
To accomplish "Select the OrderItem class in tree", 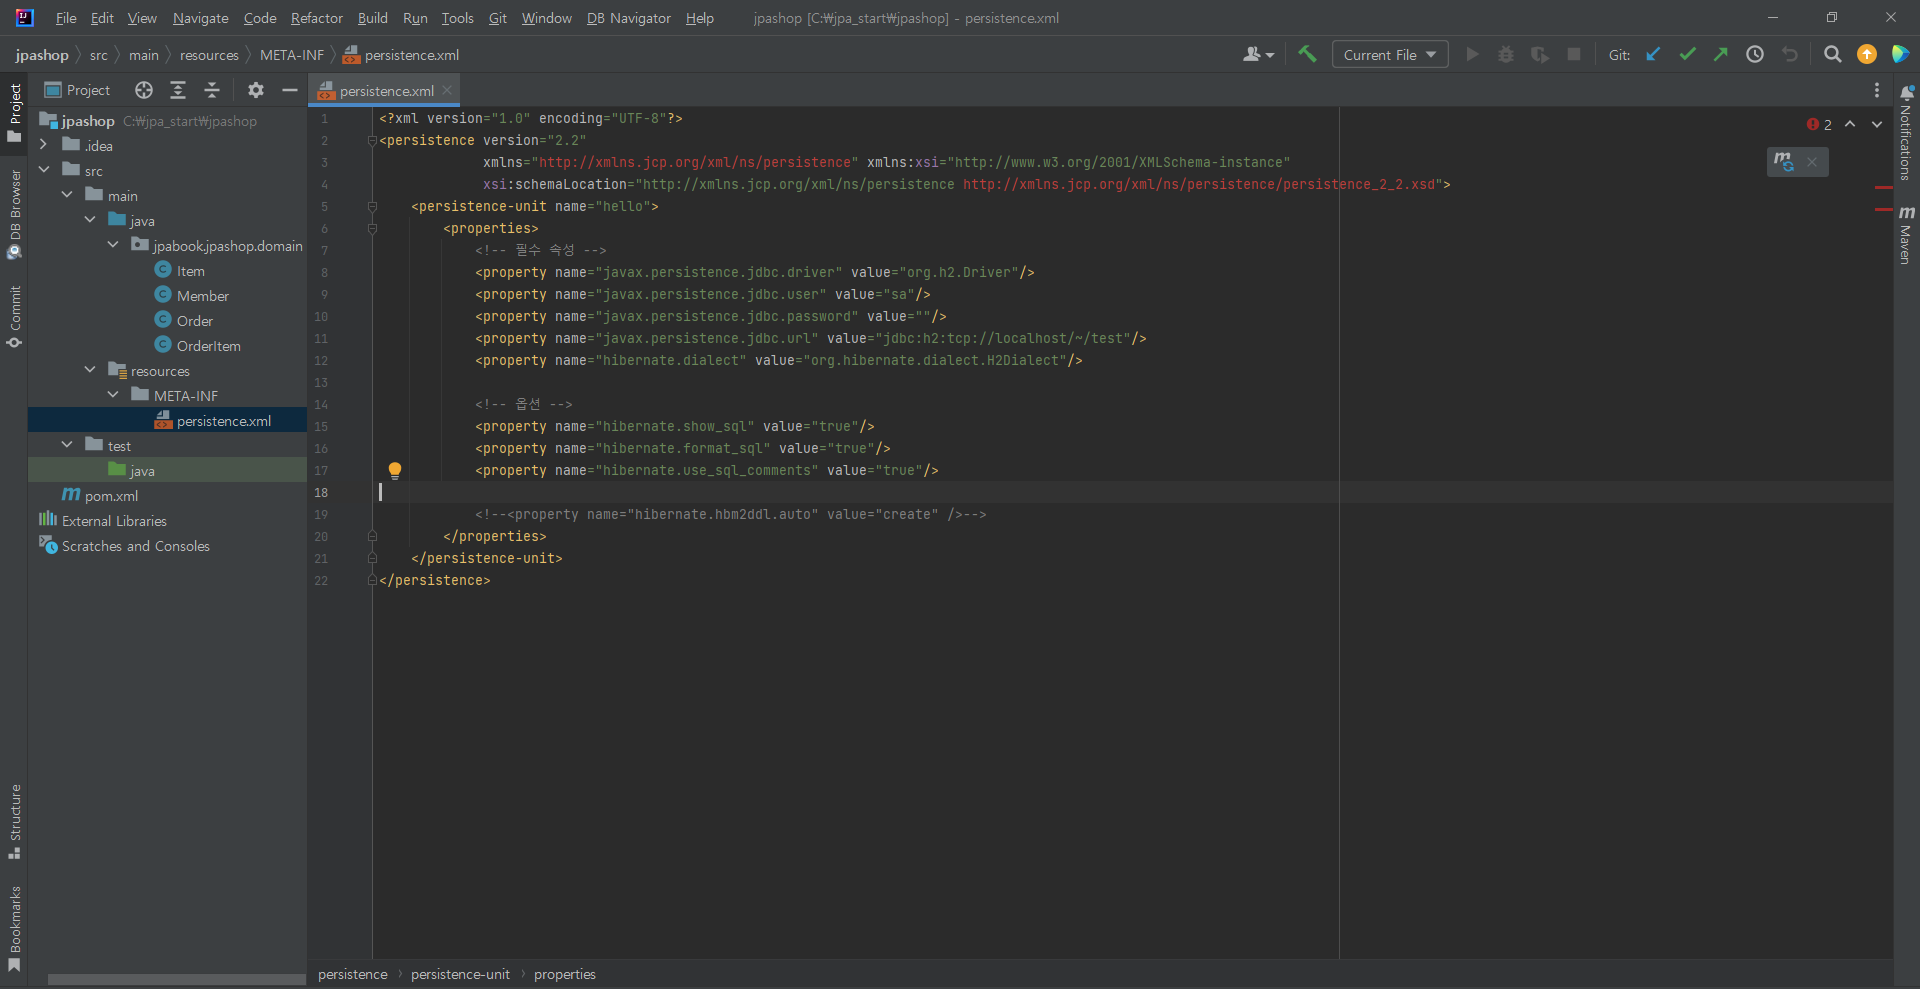I will [x=208, y=346].
